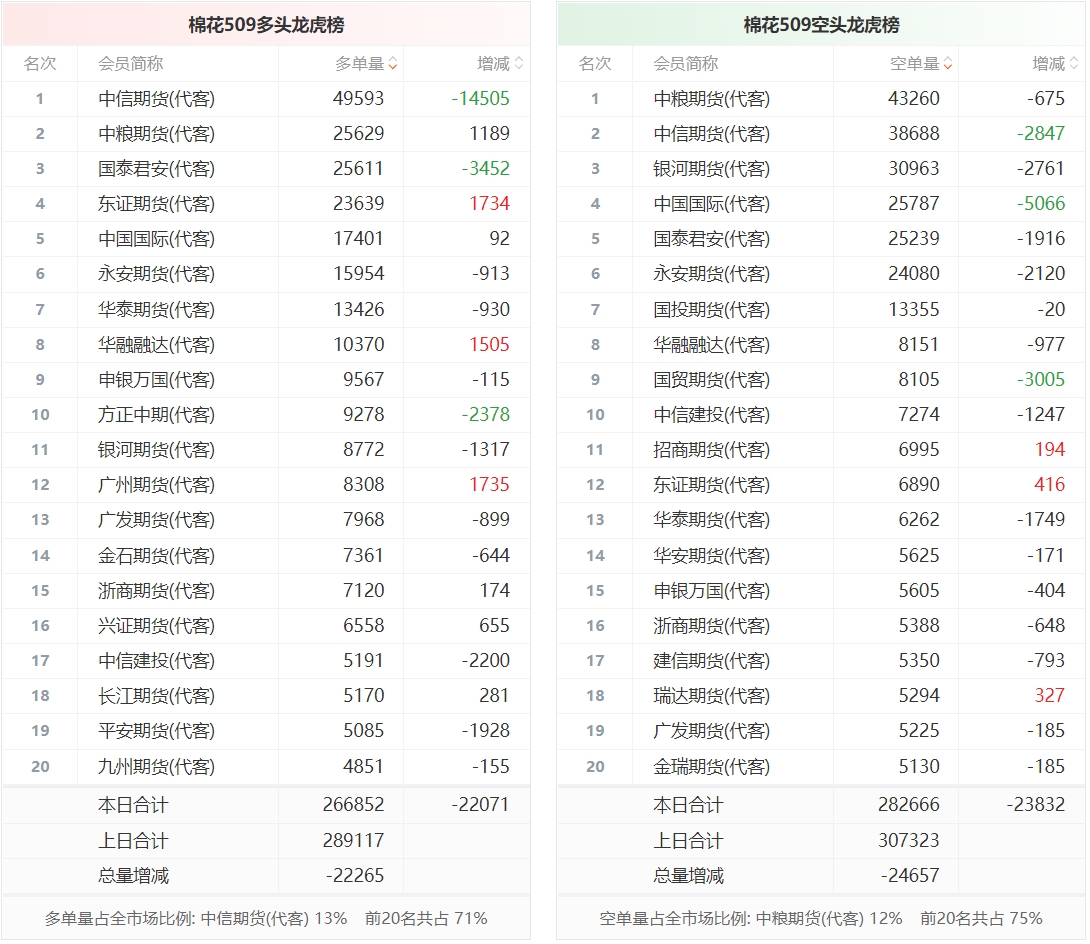This screenshot has height=944, width=1090.
Task: Click 申银万国(代客) in long rank 9
Action: [x=156, y=380]
